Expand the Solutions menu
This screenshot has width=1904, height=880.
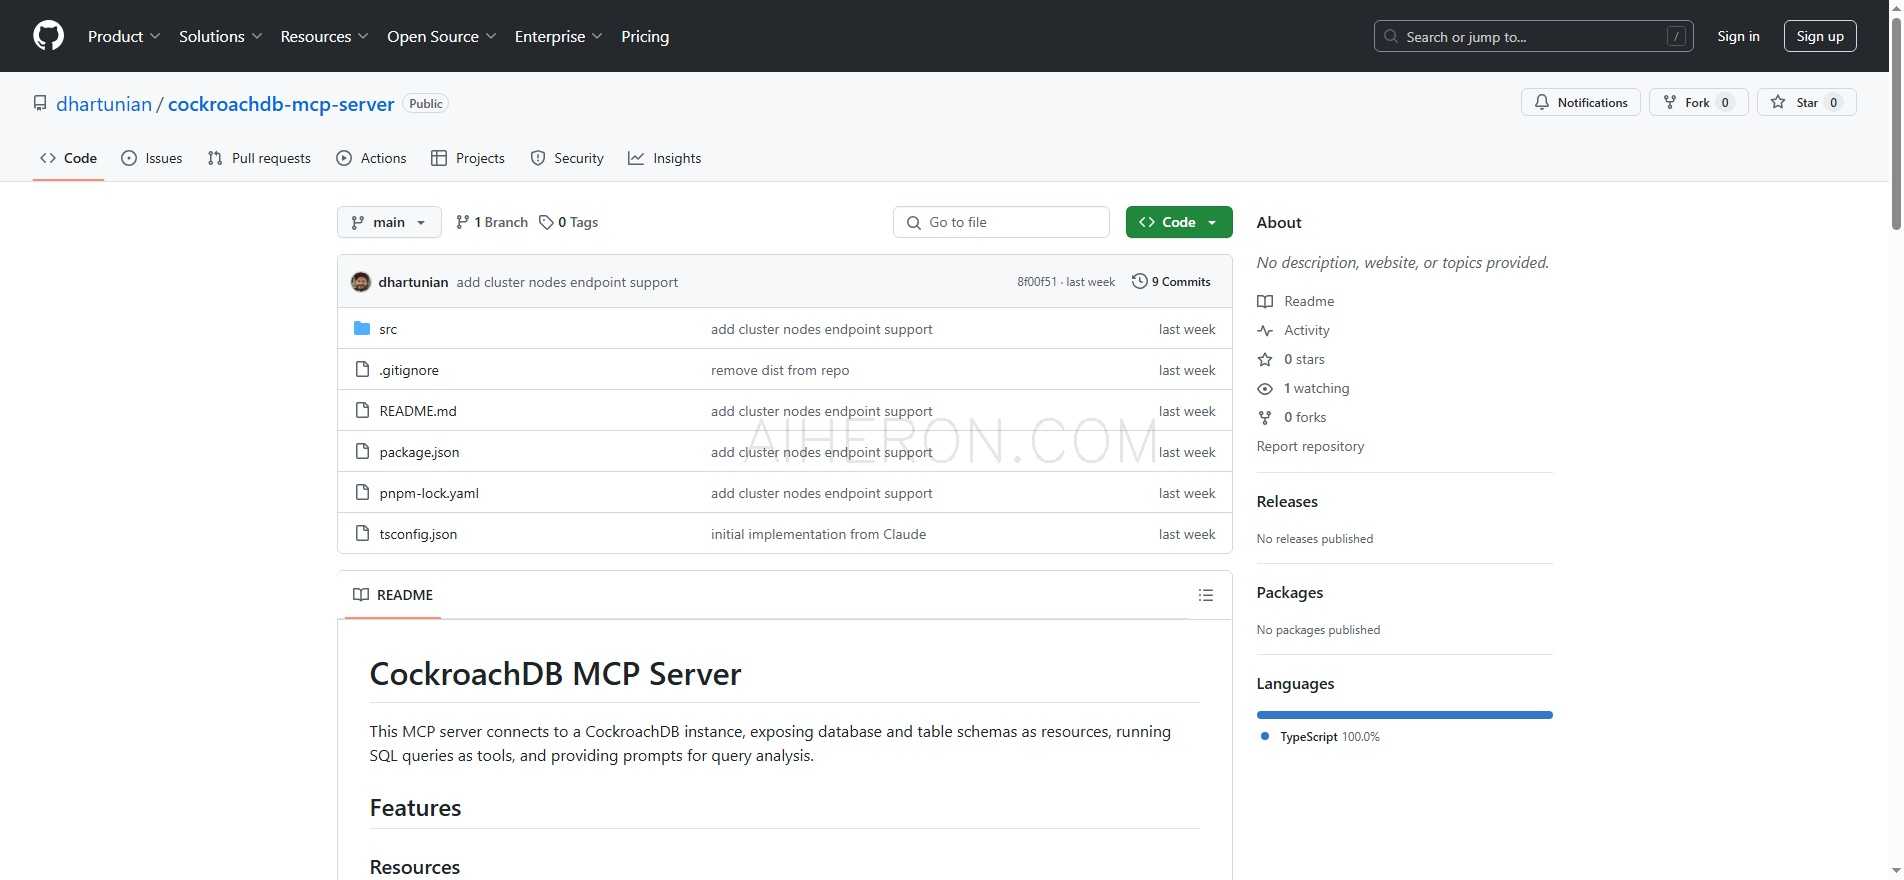tap(220, 36)
